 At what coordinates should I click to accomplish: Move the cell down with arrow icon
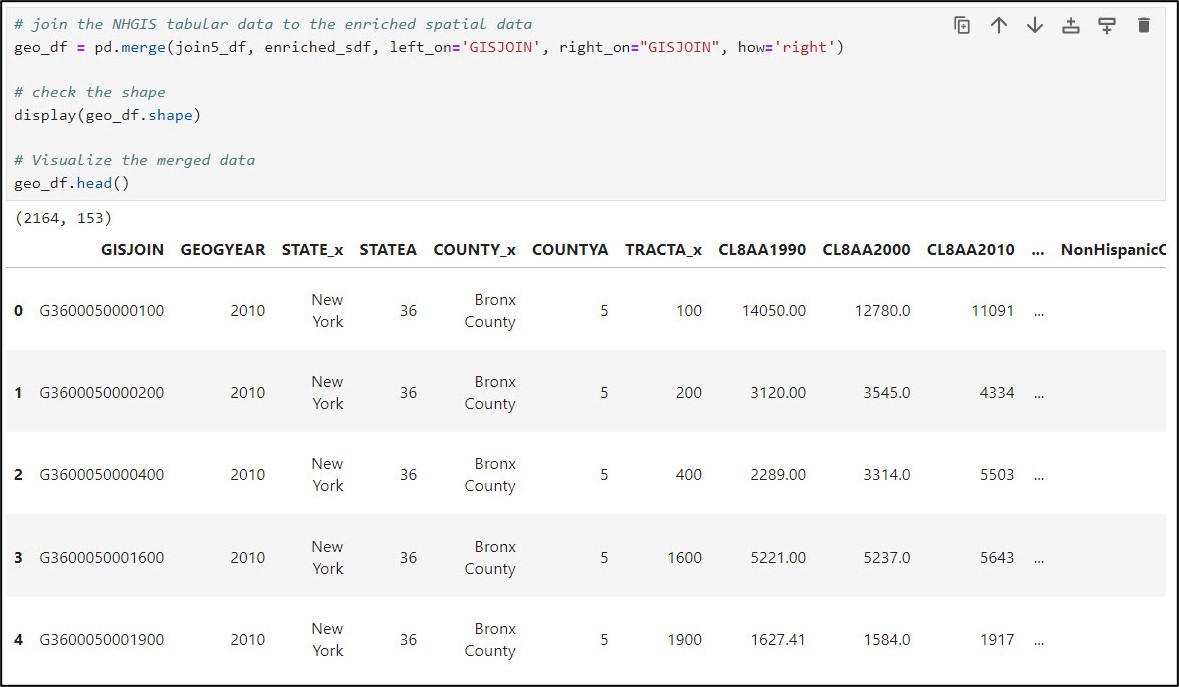tap(1035, 26)
